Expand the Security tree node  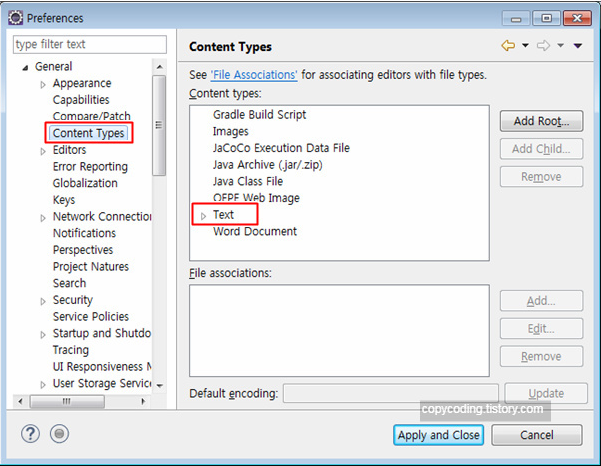click(x=43, y=301)
